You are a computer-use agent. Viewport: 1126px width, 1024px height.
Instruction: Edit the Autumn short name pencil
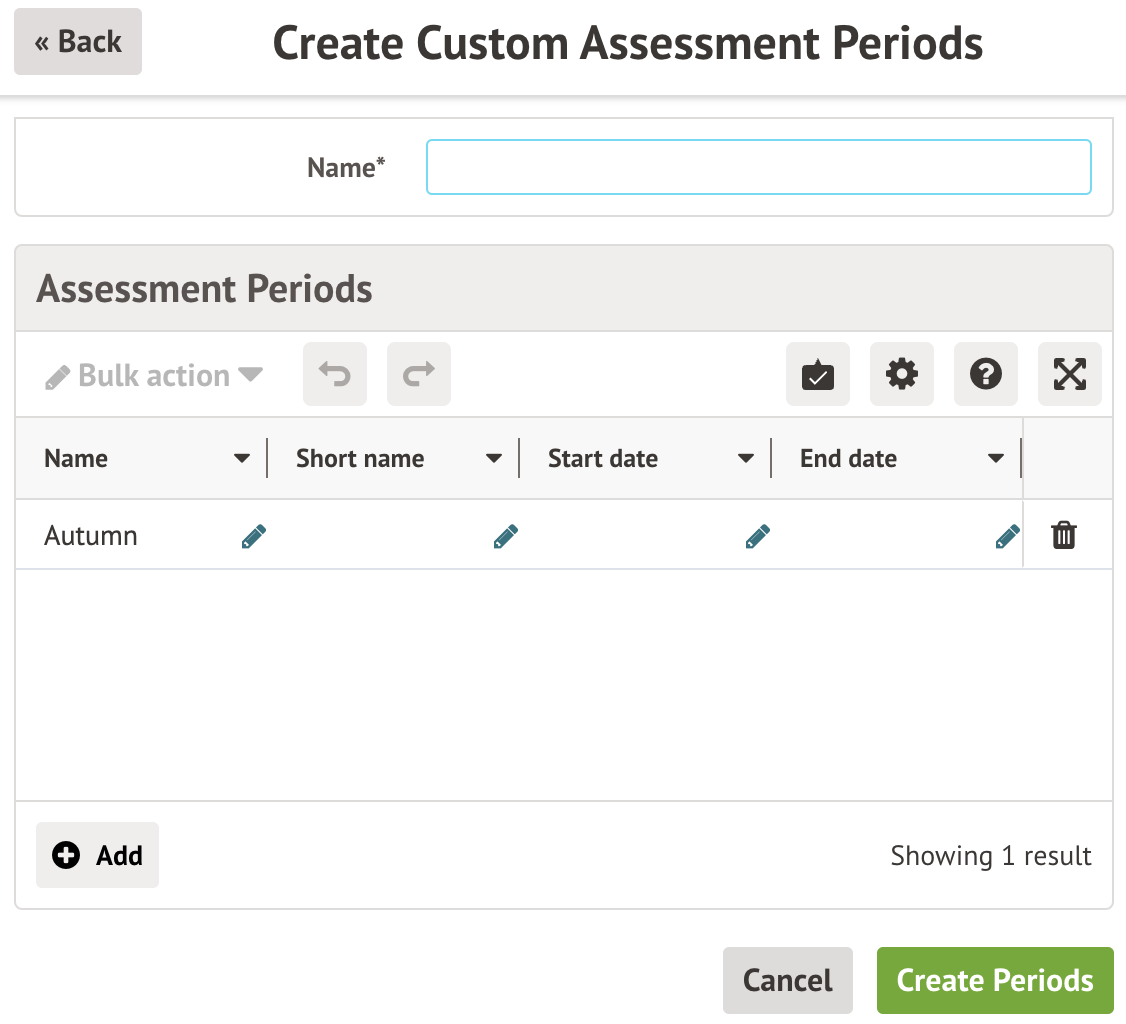[x=506, y=537]
